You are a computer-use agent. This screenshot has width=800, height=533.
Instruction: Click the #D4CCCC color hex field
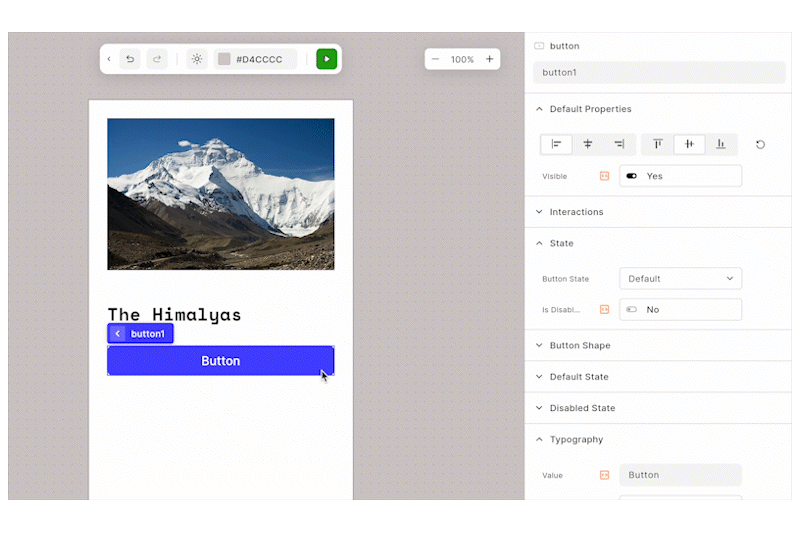259,59
